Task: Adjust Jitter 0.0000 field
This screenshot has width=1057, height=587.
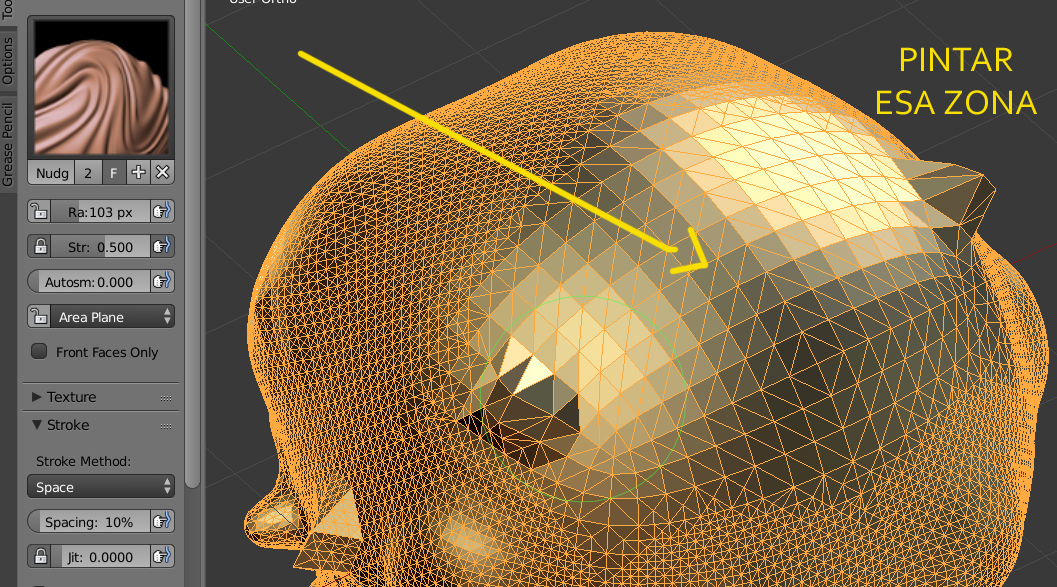Action: pyautogui.click(x=100, y=557)
